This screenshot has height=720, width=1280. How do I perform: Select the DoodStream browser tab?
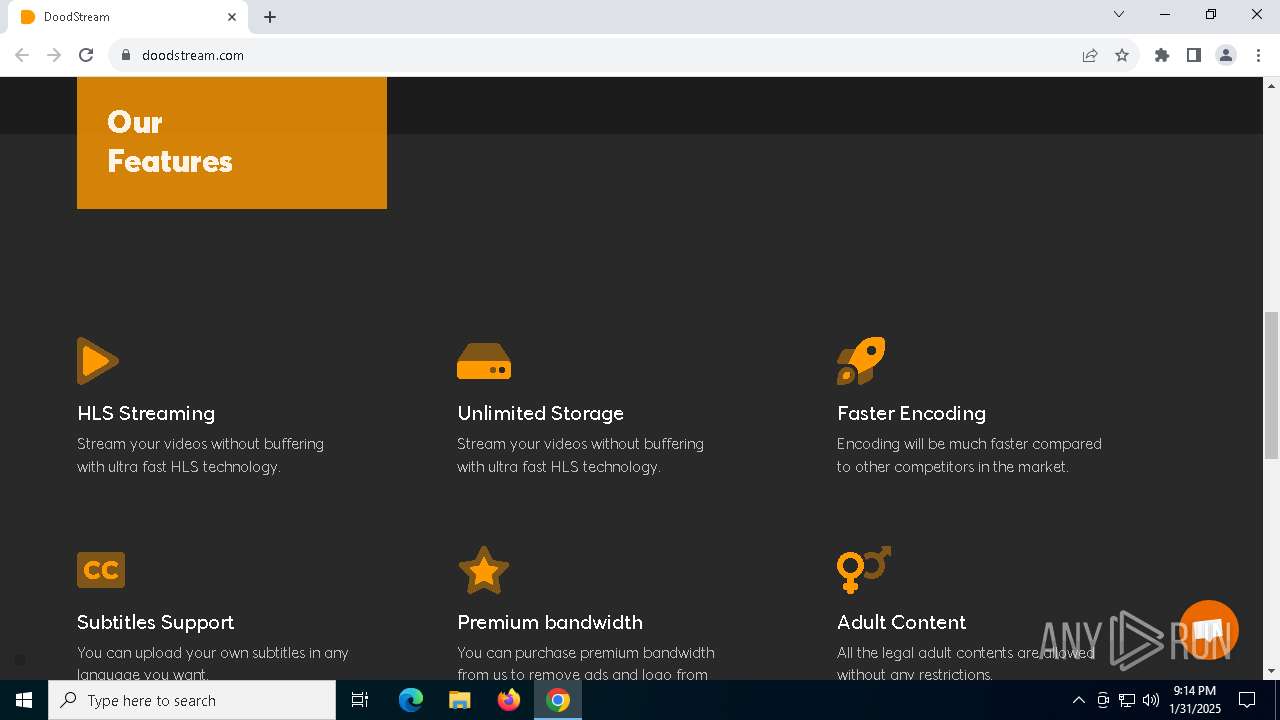pyautogui.click(x=128, y=17)
